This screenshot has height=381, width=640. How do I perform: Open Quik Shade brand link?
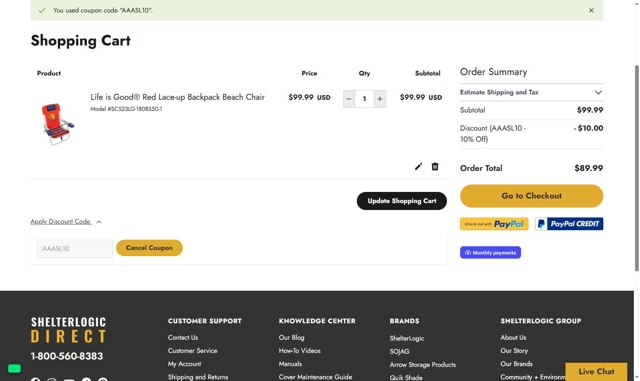coord(406,378)
